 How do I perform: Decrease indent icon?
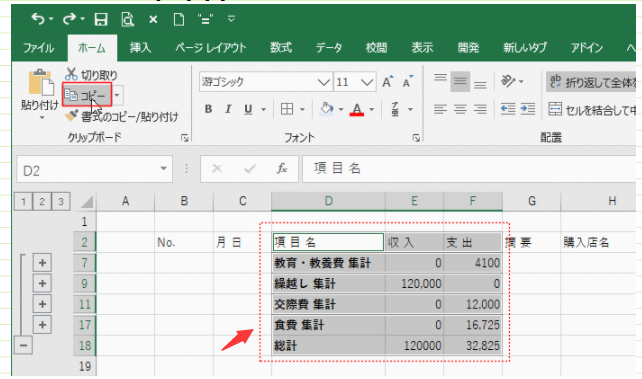click(x=508, y=109)
